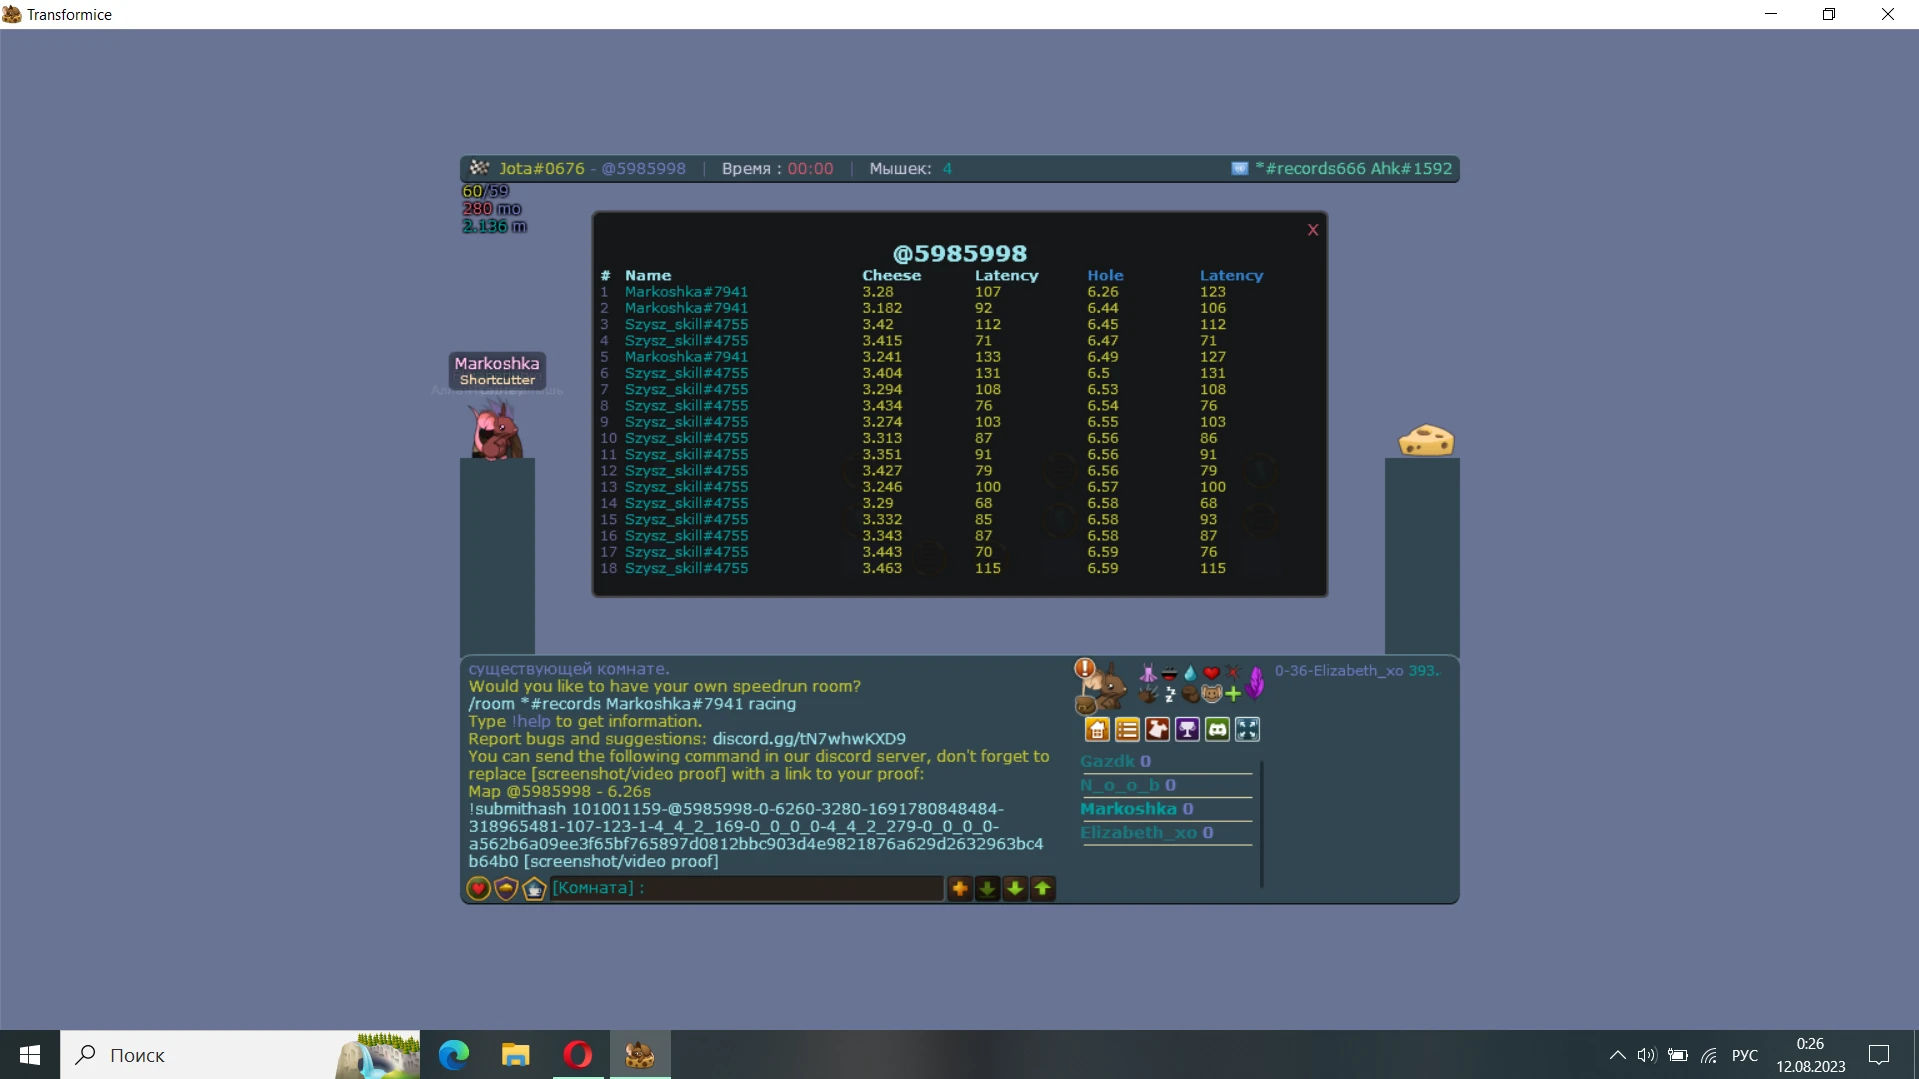Open the green Discord button
The height and width of the screenshot is (1079, 1919).
click(1217, 730)
